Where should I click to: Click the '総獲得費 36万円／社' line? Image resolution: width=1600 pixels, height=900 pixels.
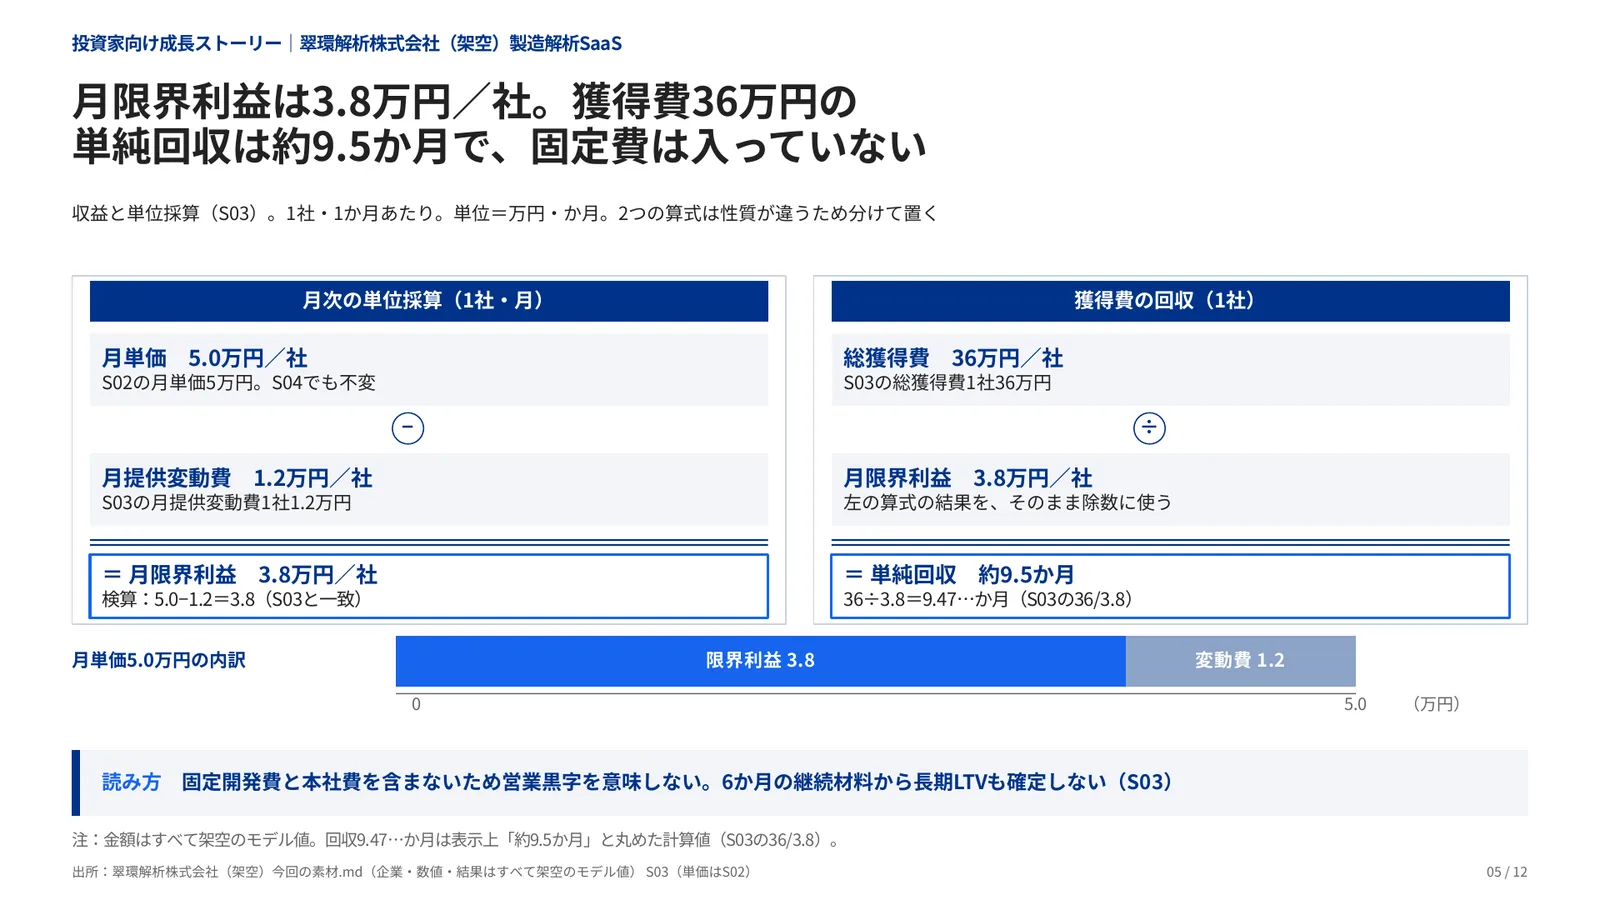click(953, 358)
